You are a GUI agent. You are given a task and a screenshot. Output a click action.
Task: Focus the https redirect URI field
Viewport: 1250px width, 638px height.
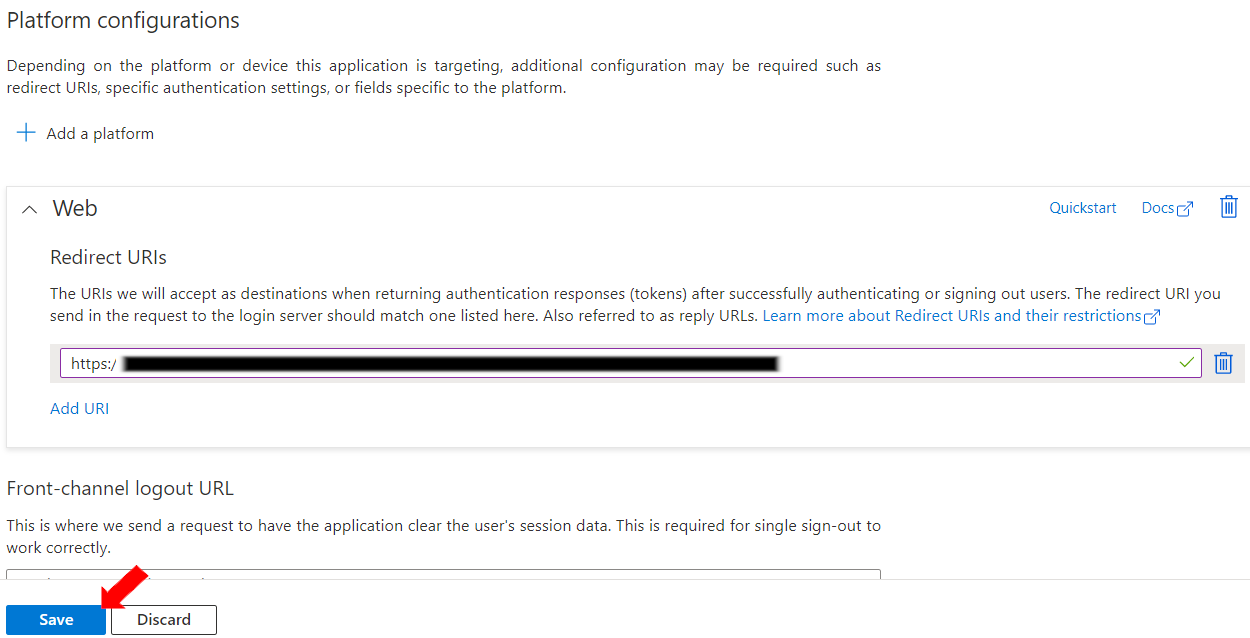pos(620,363)
